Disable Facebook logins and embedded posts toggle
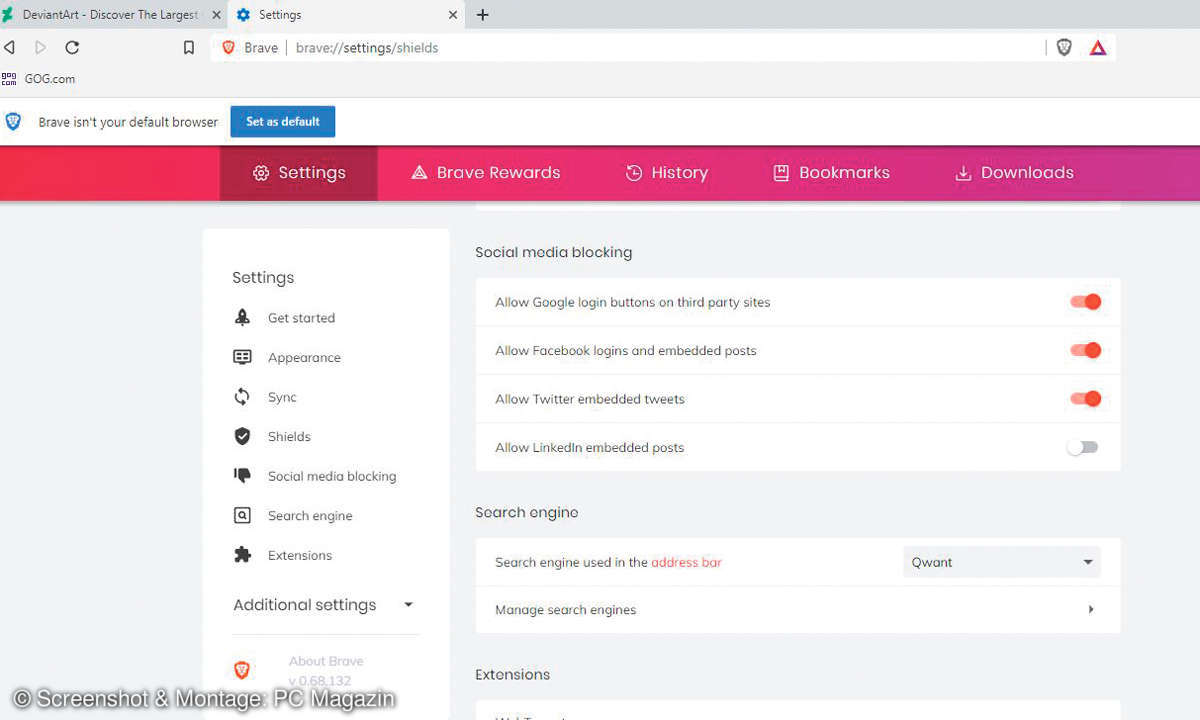The height and width of the screenshot is (720, 1200). tap(1085, 350)
